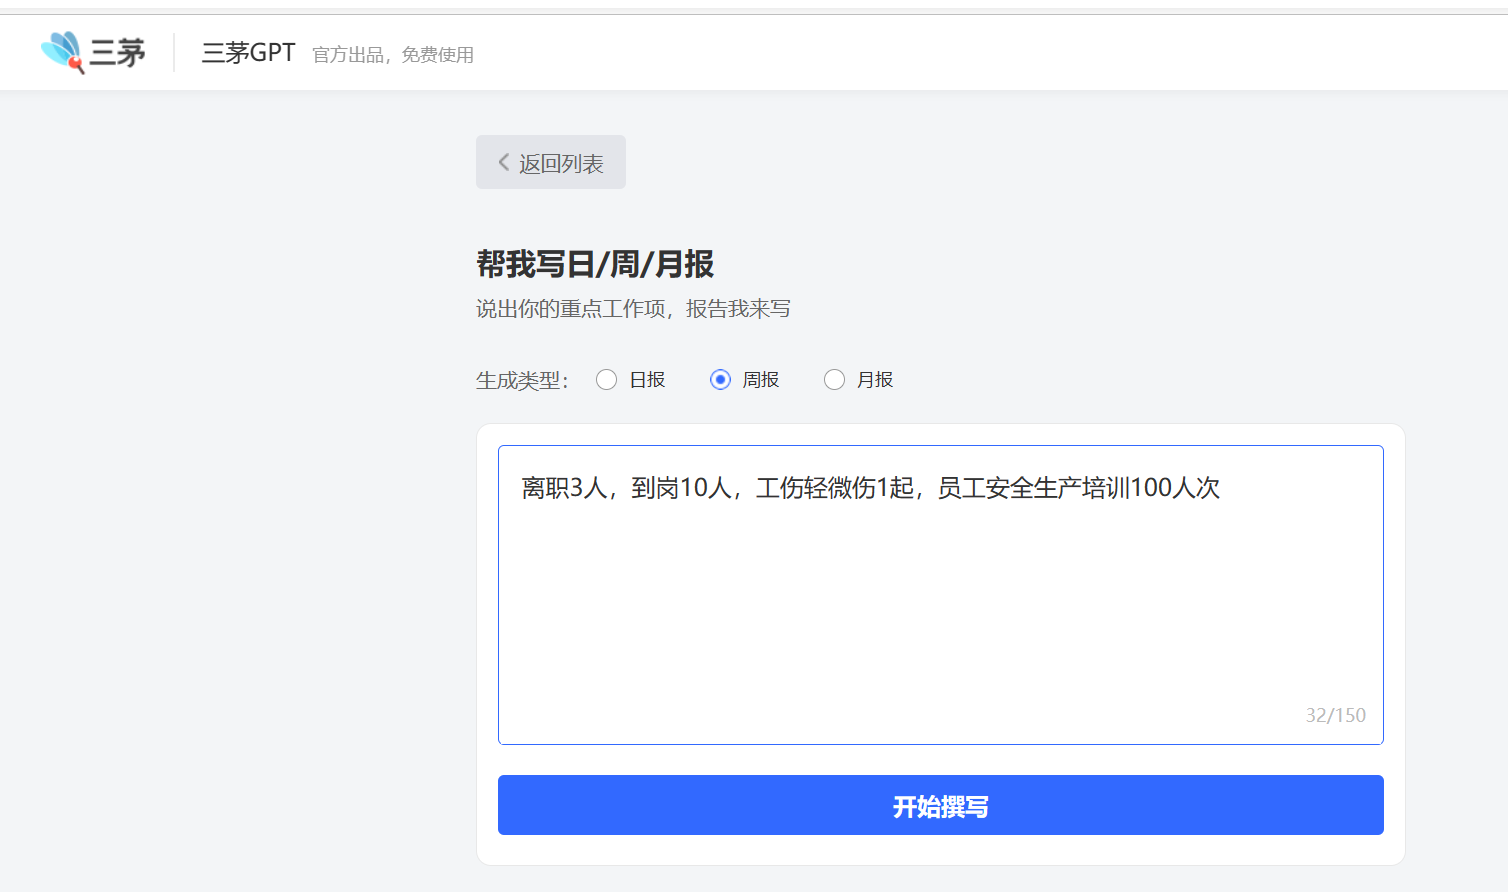Click the 三茅 brand name text
Image resolution: width=1508 pixels, height=892 pixels.
118,53
